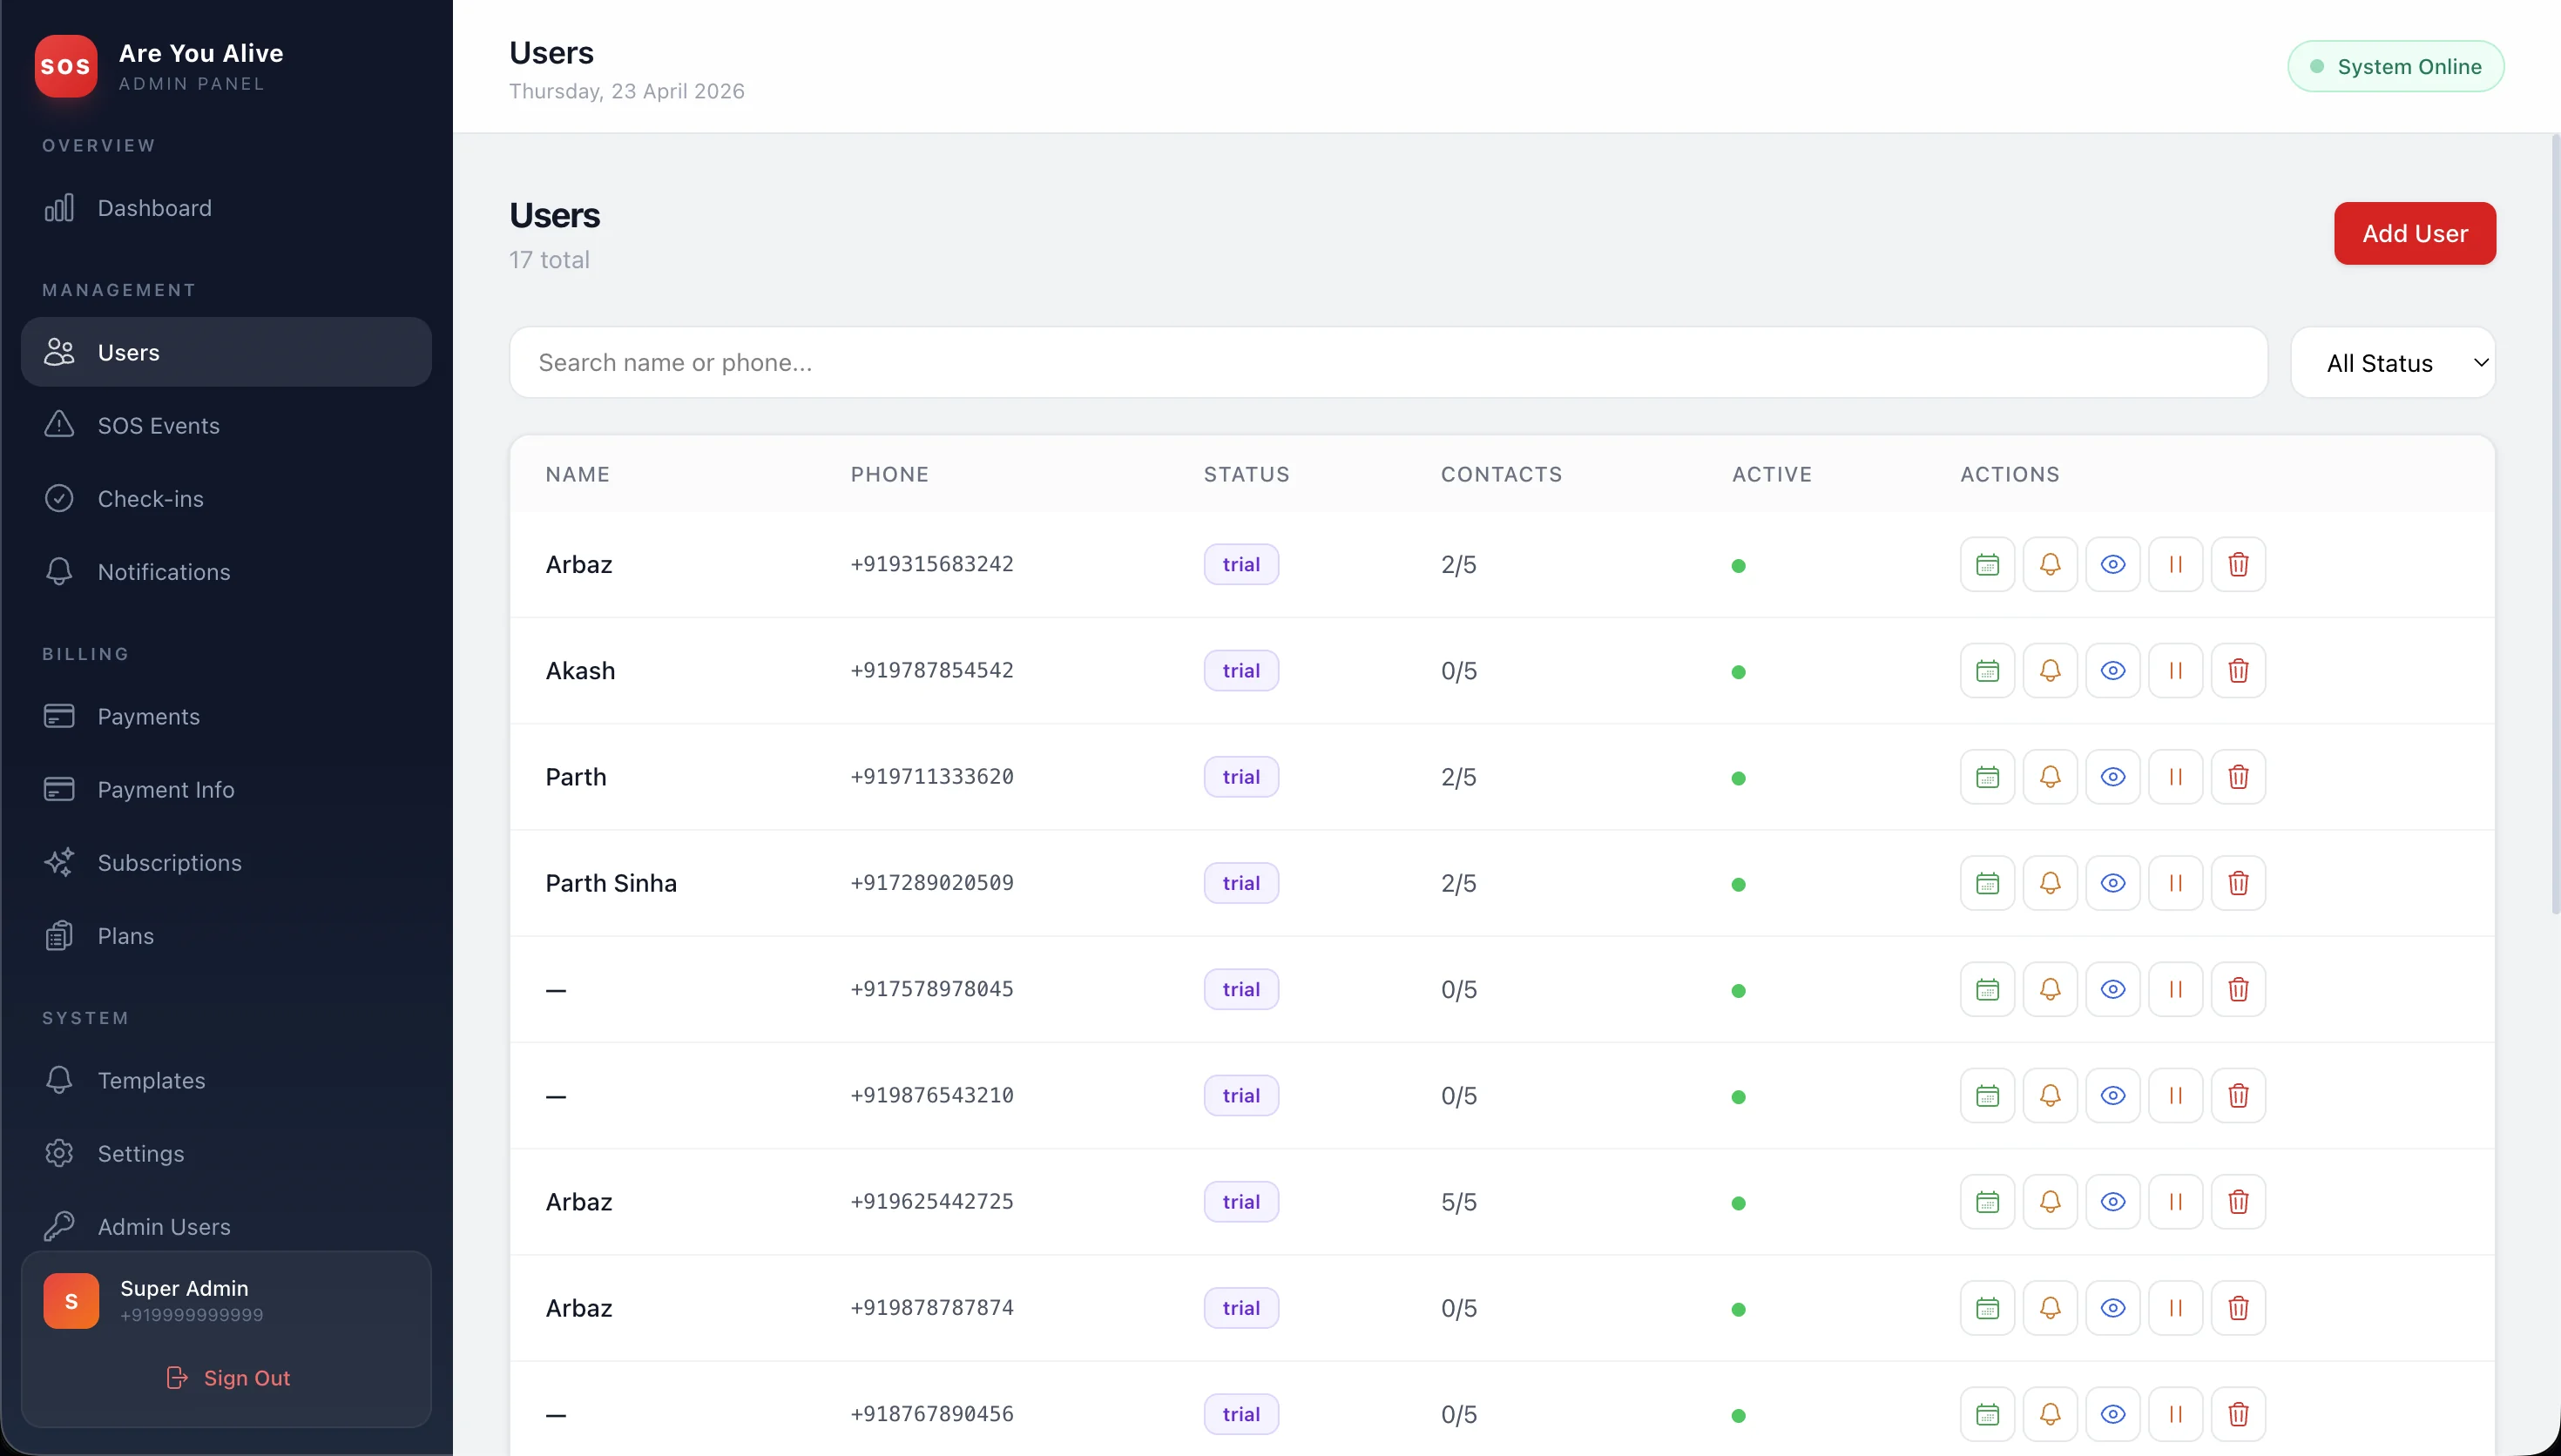This screenshot has width=2561, height=1456.
Task: Click calendar icon for +917578978045 row
Action: [x=1987, y=990]
